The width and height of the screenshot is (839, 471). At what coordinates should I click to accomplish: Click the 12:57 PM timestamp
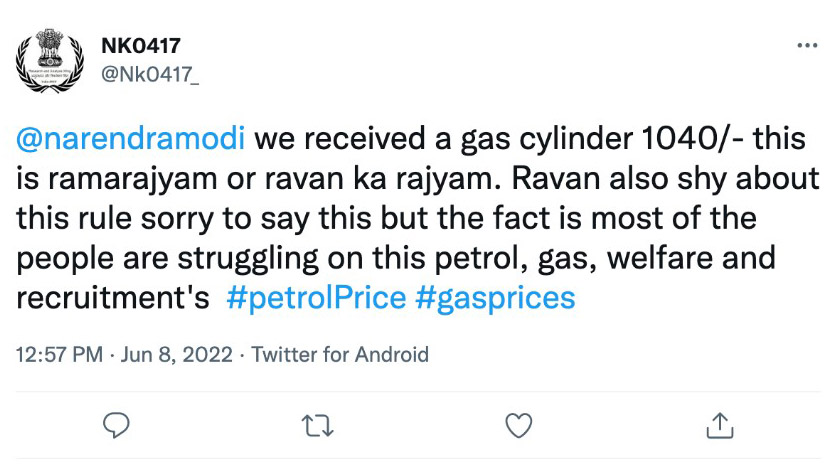[x=59, y=354]
